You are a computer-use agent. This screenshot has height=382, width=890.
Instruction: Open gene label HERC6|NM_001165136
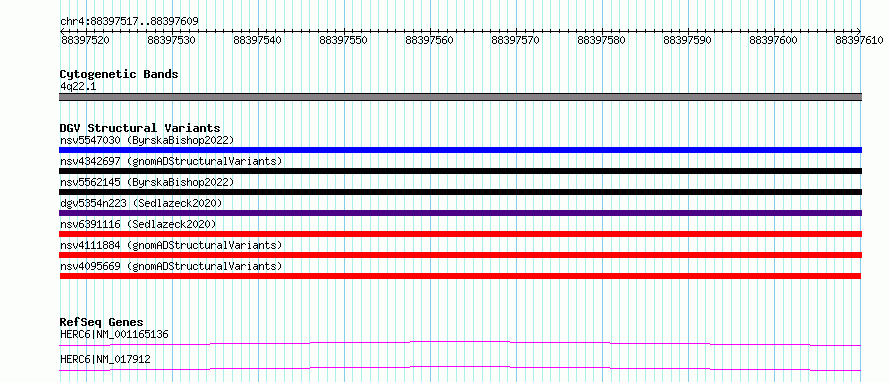coord(114,334)
